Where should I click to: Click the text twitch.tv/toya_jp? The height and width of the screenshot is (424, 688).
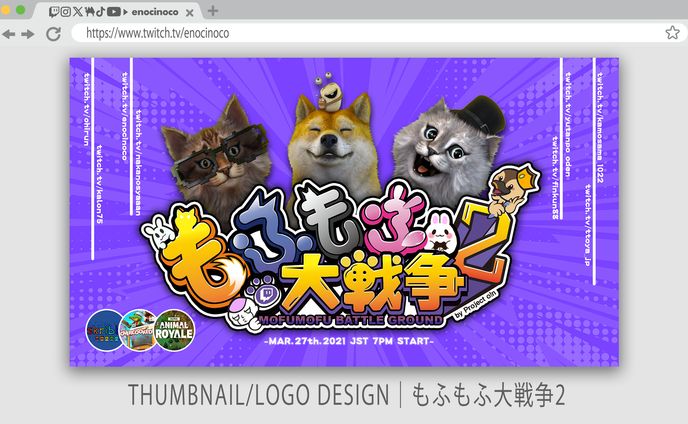(x=588, y=225)
